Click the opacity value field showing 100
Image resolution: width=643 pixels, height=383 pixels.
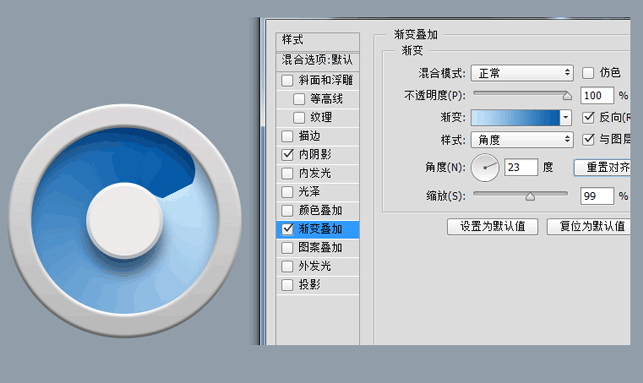pos(597,96)
